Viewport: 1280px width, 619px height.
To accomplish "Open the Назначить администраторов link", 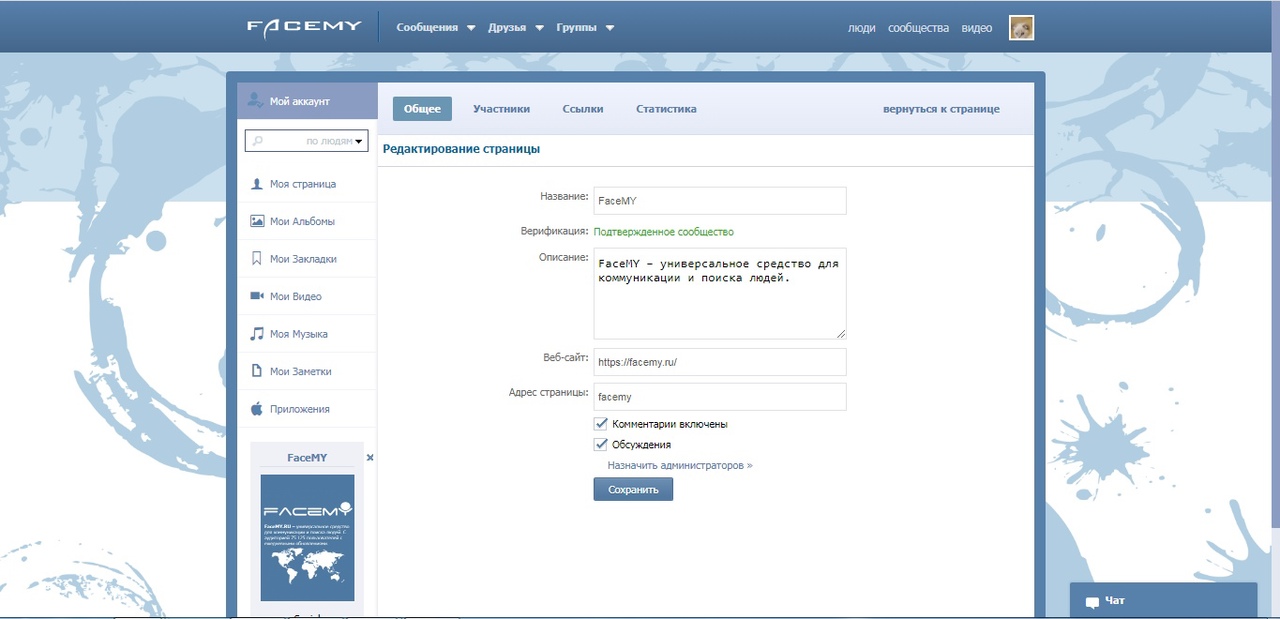I will pyautogui.click(x=679, y=465).
